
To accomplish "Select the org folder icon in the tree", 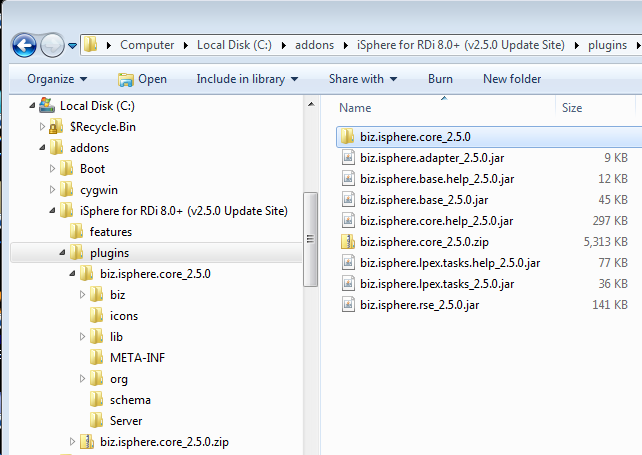I will click(x=96, y=378).
